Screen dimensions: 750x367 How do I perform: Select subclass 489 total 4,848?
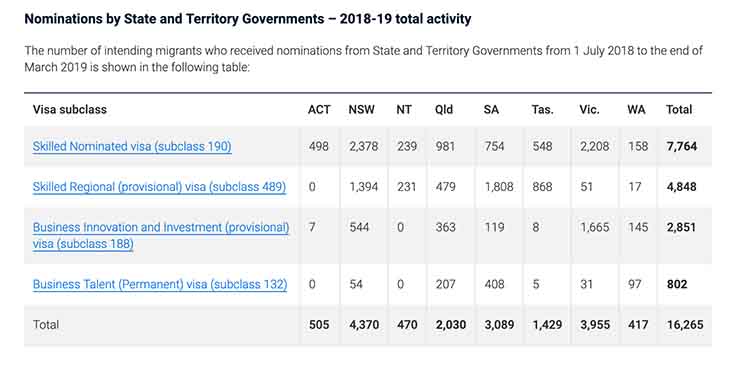coord(682,187)
